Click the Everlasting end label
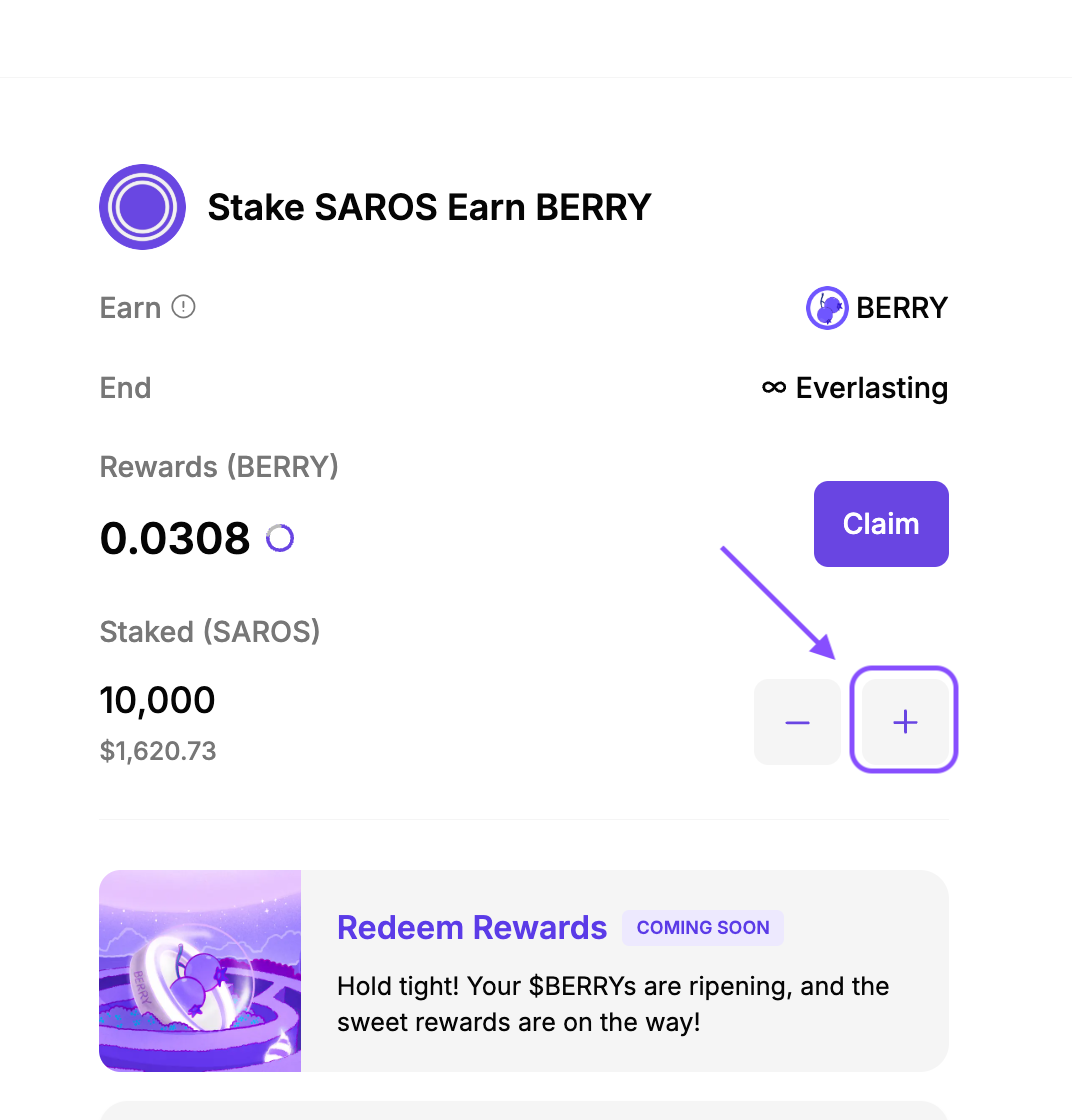 coord(871,388)
